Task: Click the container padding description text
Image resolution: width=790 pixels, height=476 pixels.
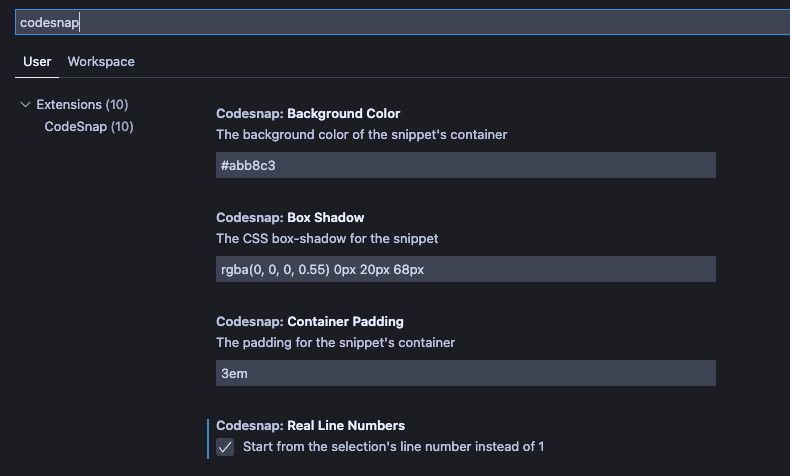Action: tap(335, 343)
